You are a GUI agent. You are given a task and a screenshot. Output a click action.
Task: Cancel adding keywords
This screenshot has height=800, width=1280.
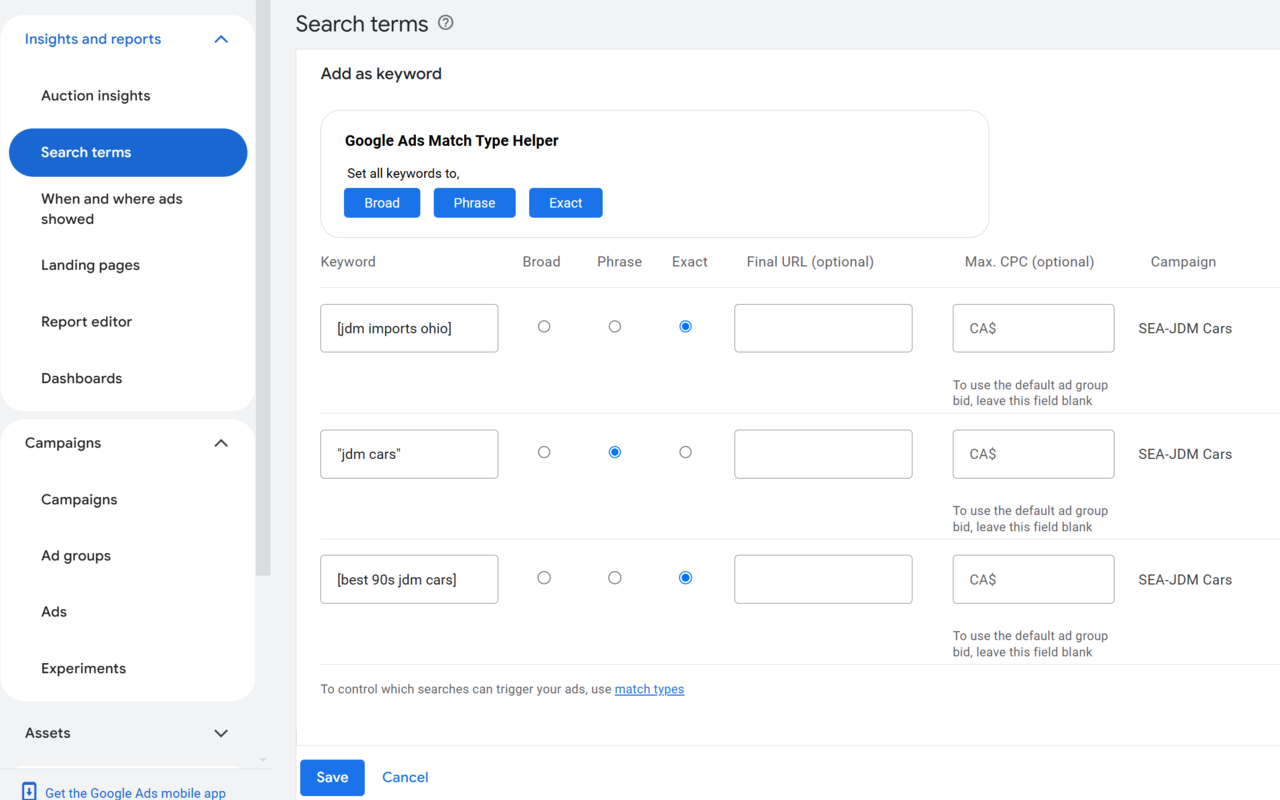click(x=405, y=777)
